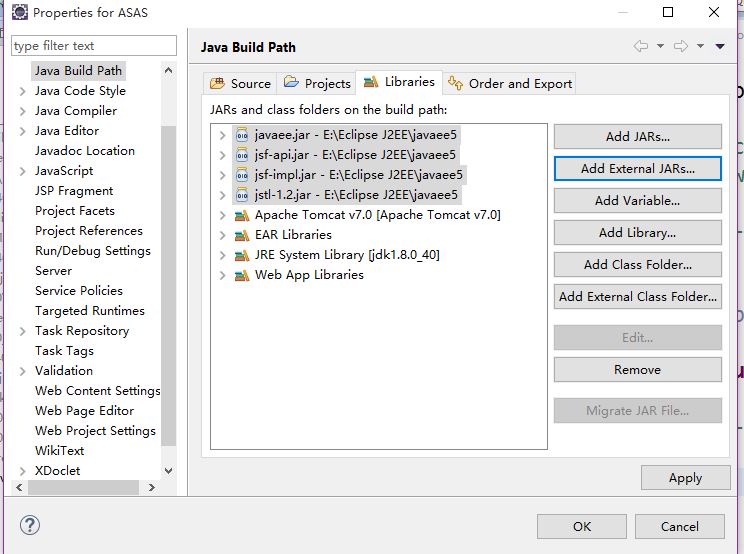Expand Apache Tomcat v7.0 library
Viewport: 744px width, 554px height.
click(222, 215)
